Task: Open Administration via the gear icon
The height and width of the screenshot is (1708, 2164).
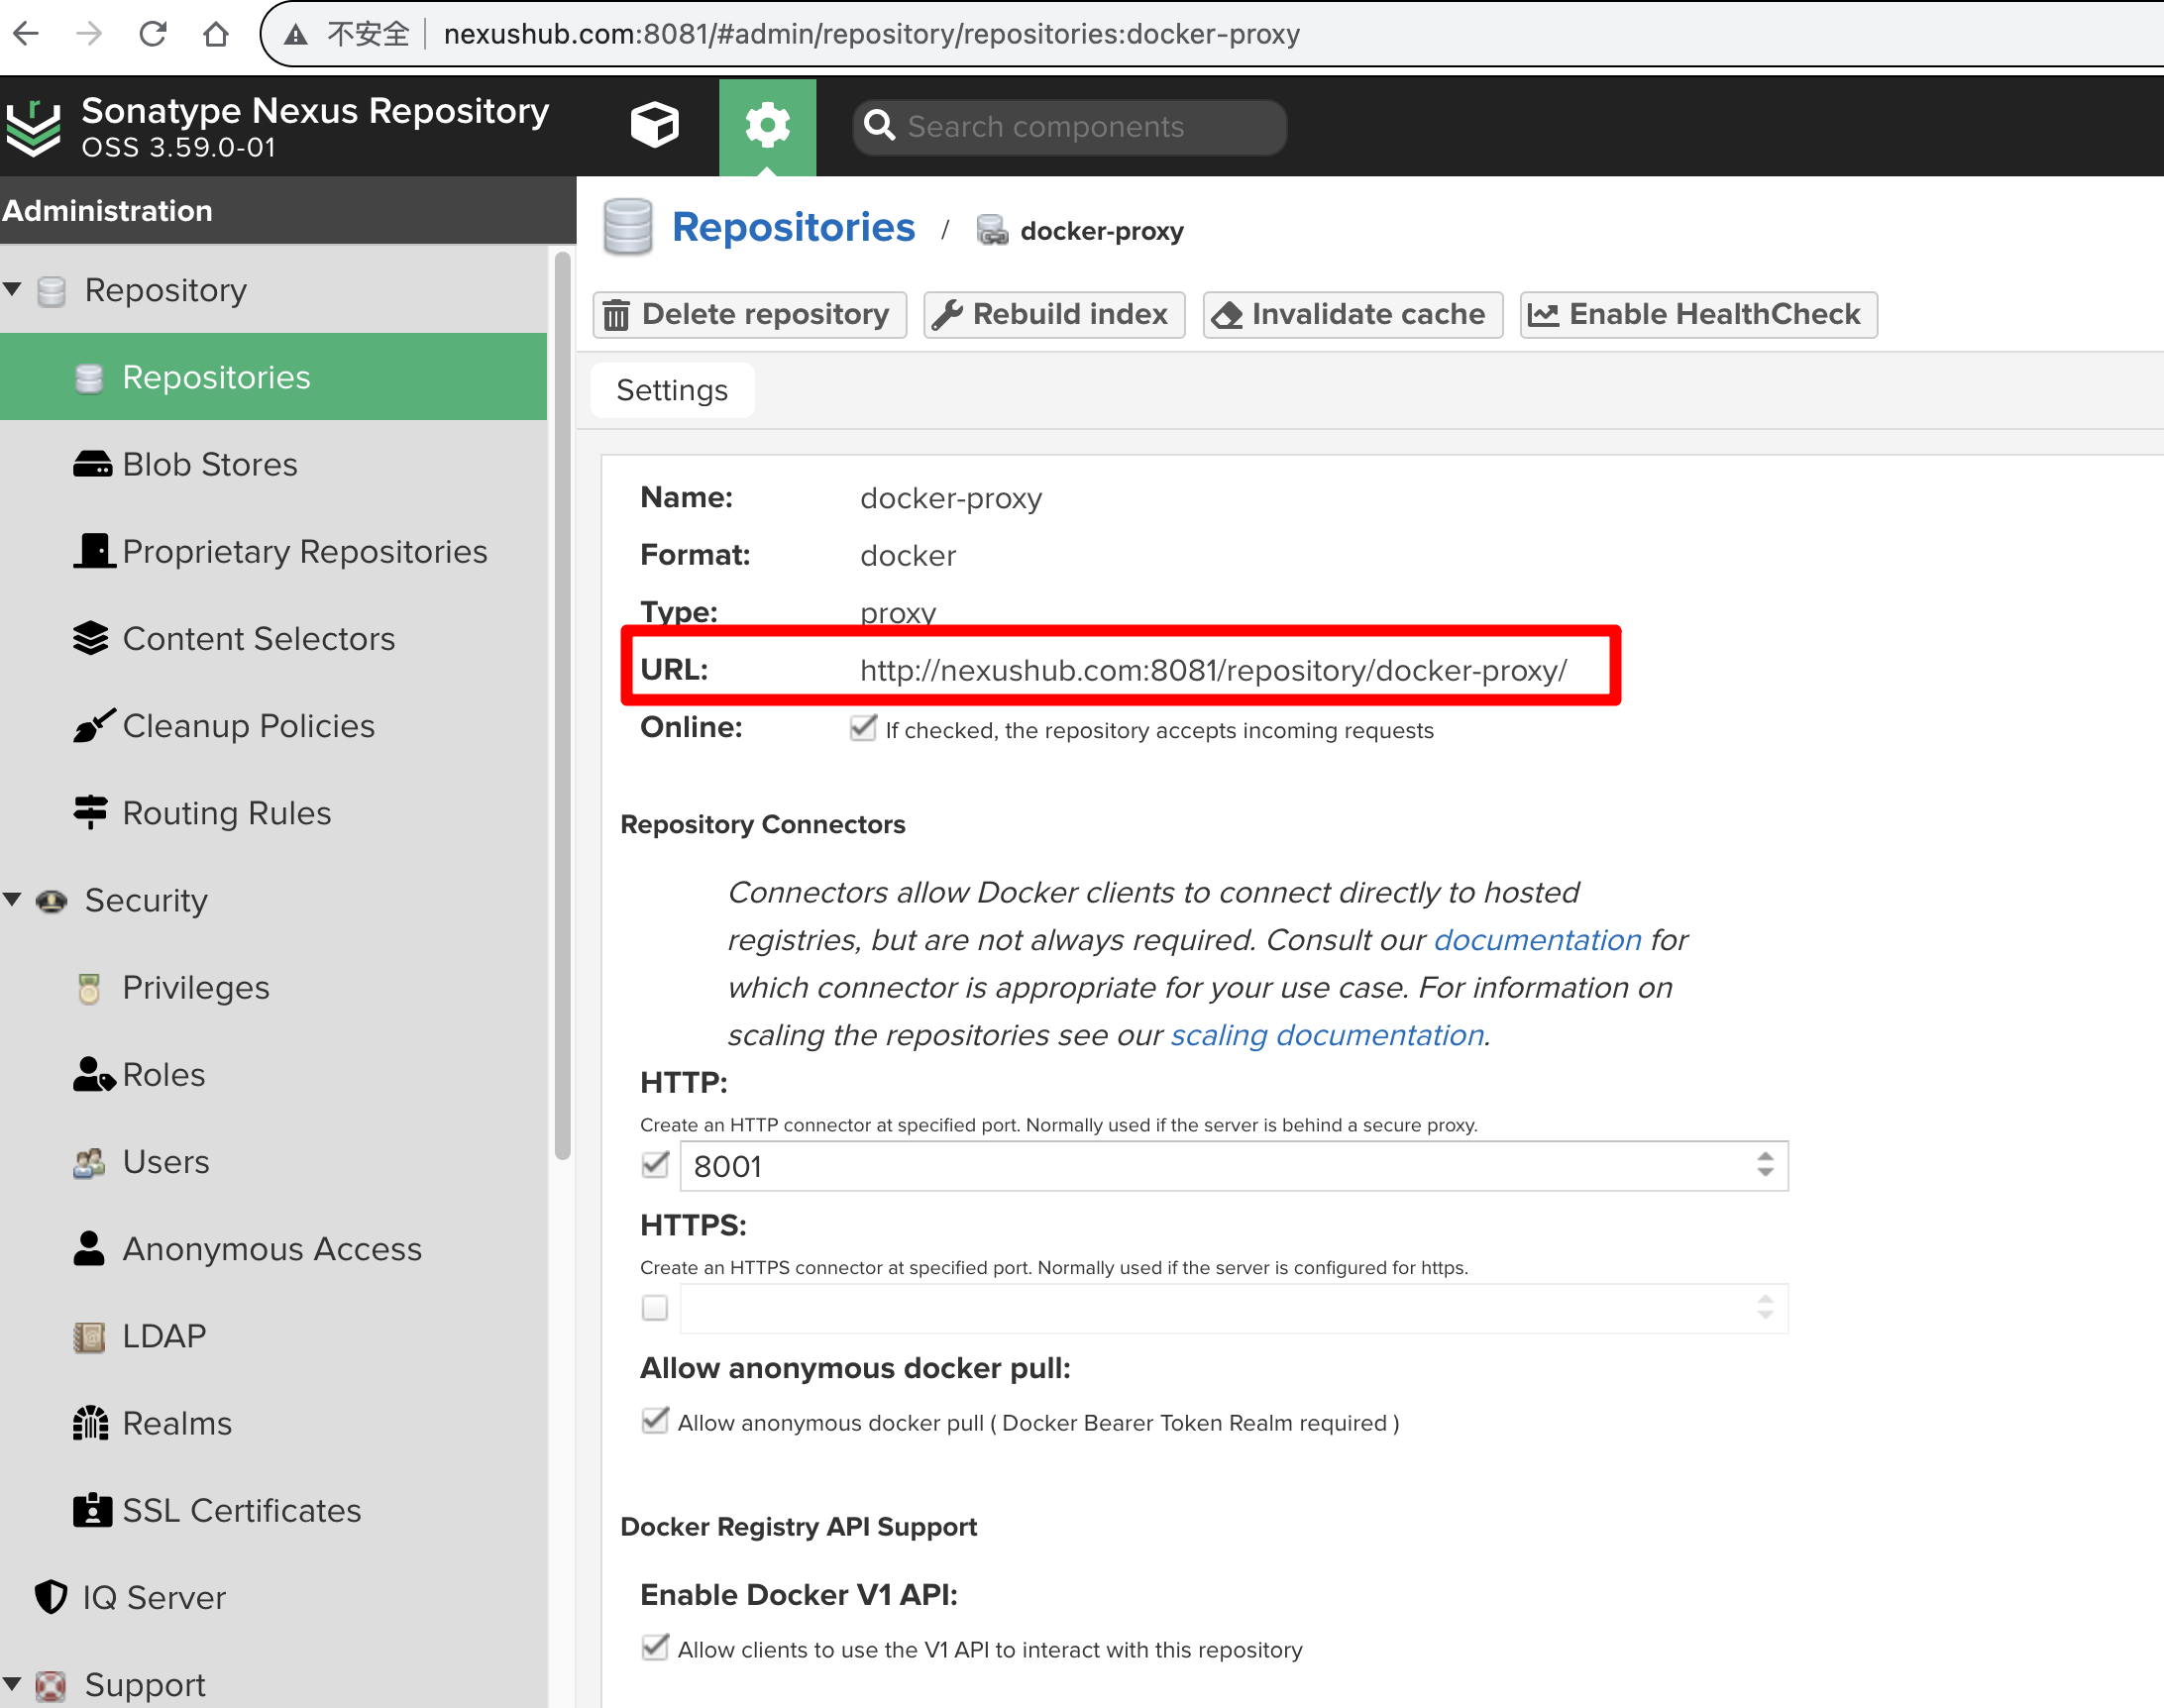Action: tap(767, 126)
